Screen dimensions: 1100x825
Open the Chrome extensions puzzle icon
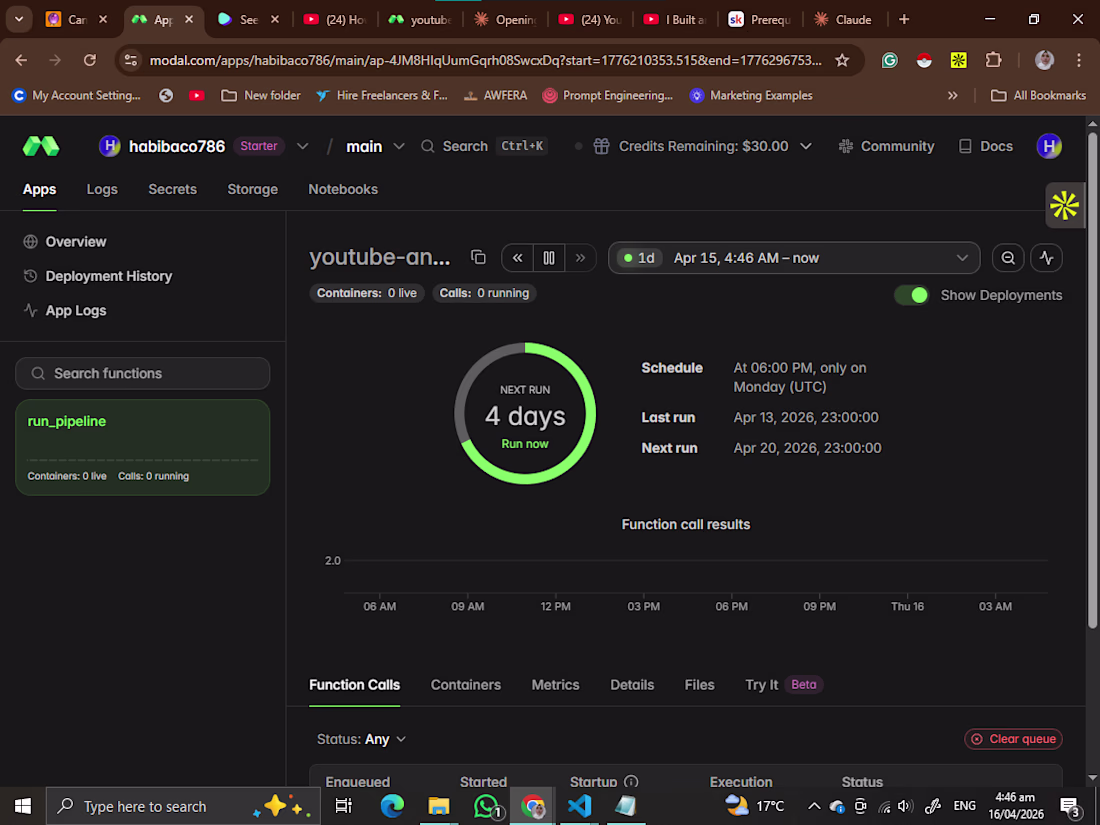point(993,60)
